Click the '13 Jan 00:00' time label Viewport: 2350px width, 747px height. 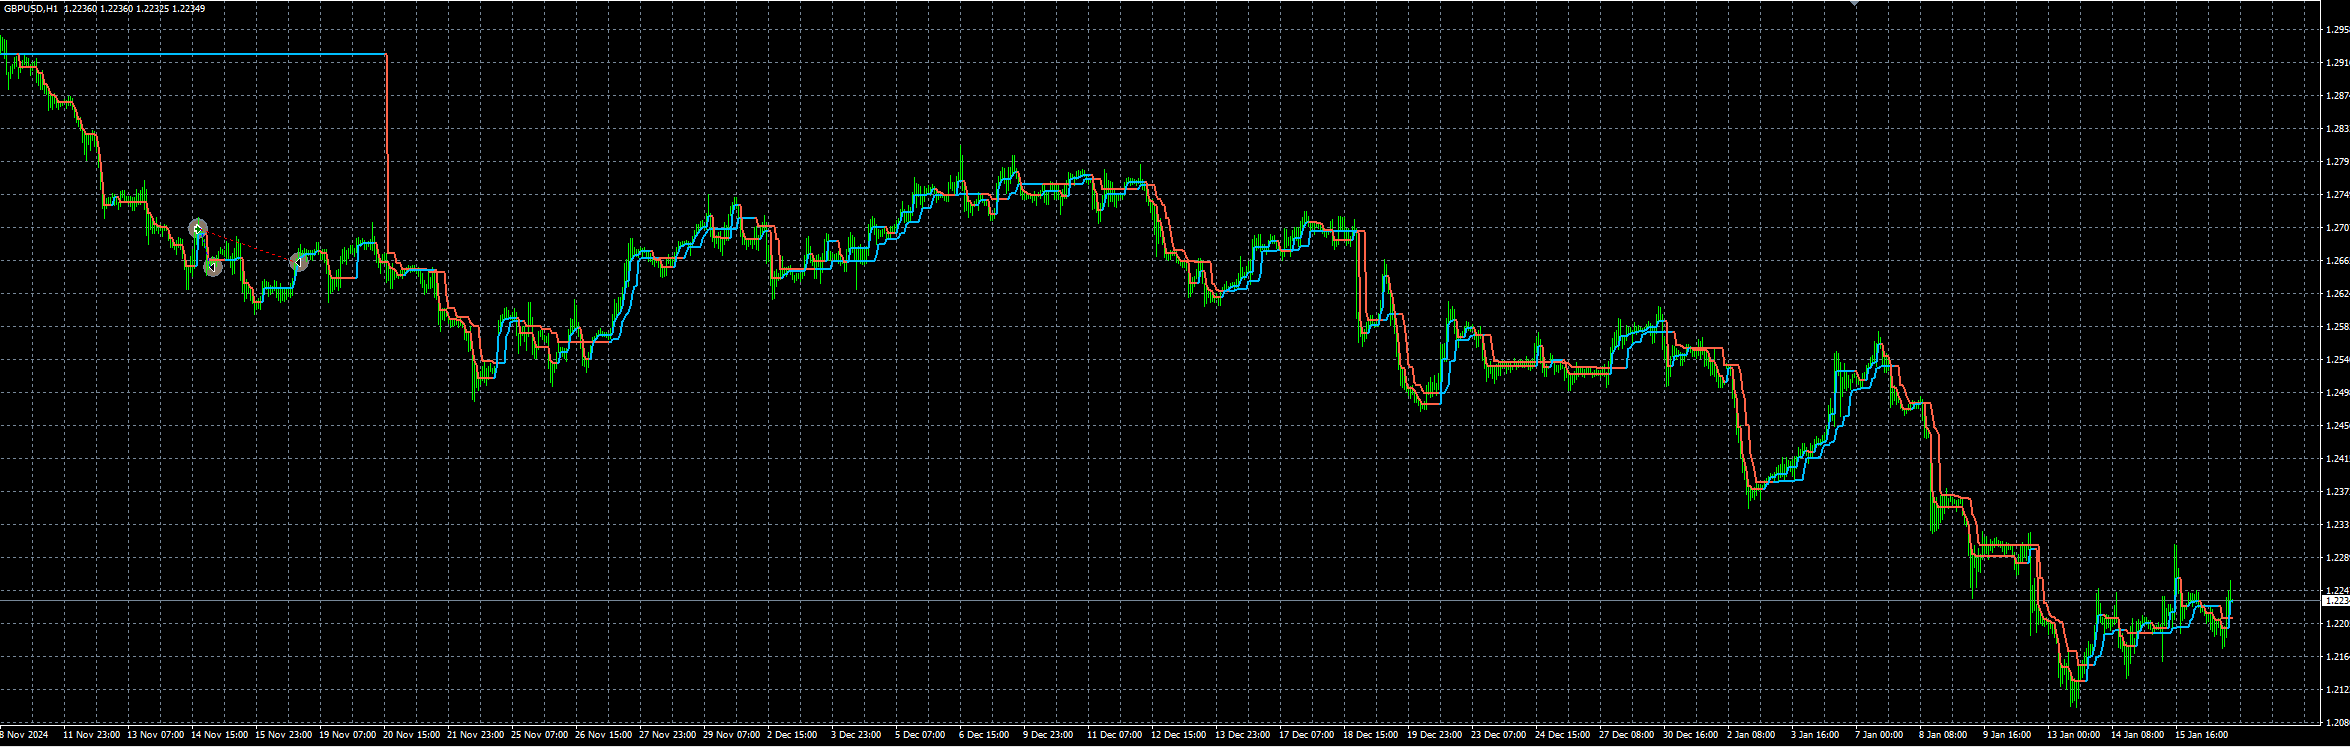coord(2075,735)
